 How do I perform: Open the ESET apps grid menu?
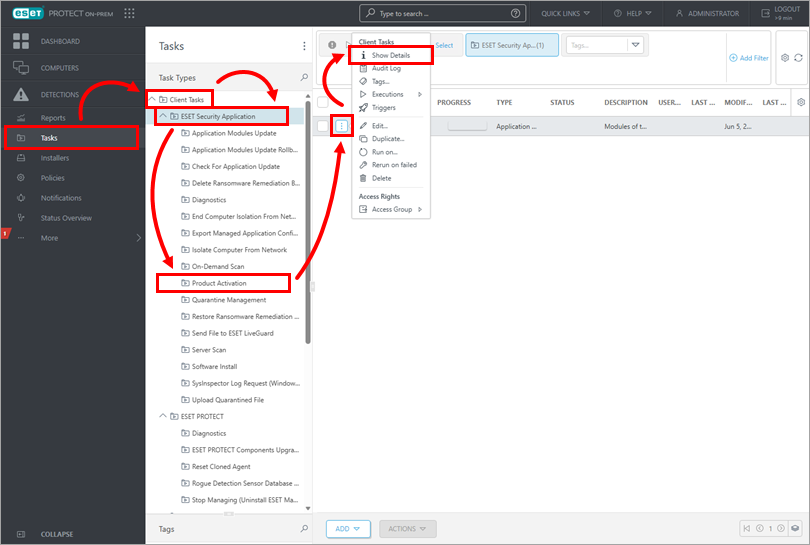click(129, 13)
